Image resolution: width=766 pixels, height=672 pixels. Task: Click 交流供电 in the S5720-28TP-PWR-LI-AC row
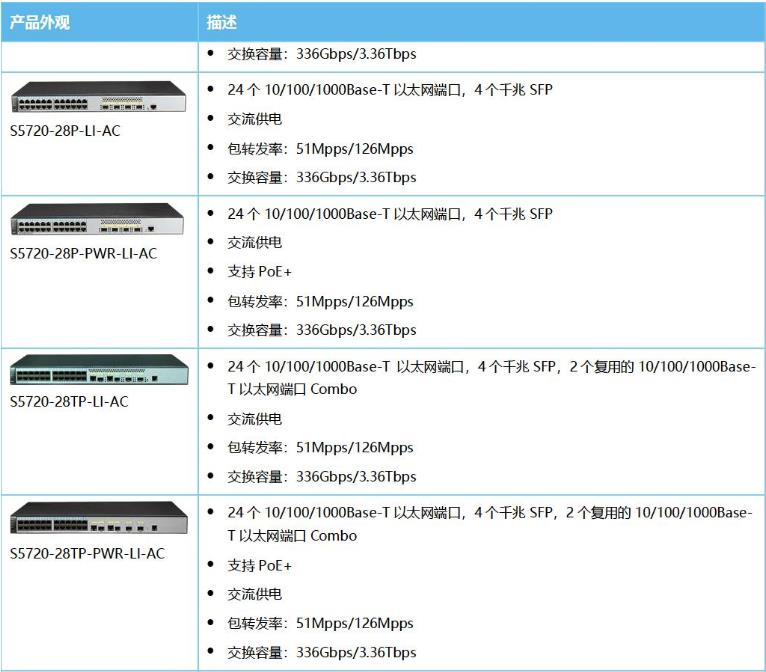coord(255,594)
